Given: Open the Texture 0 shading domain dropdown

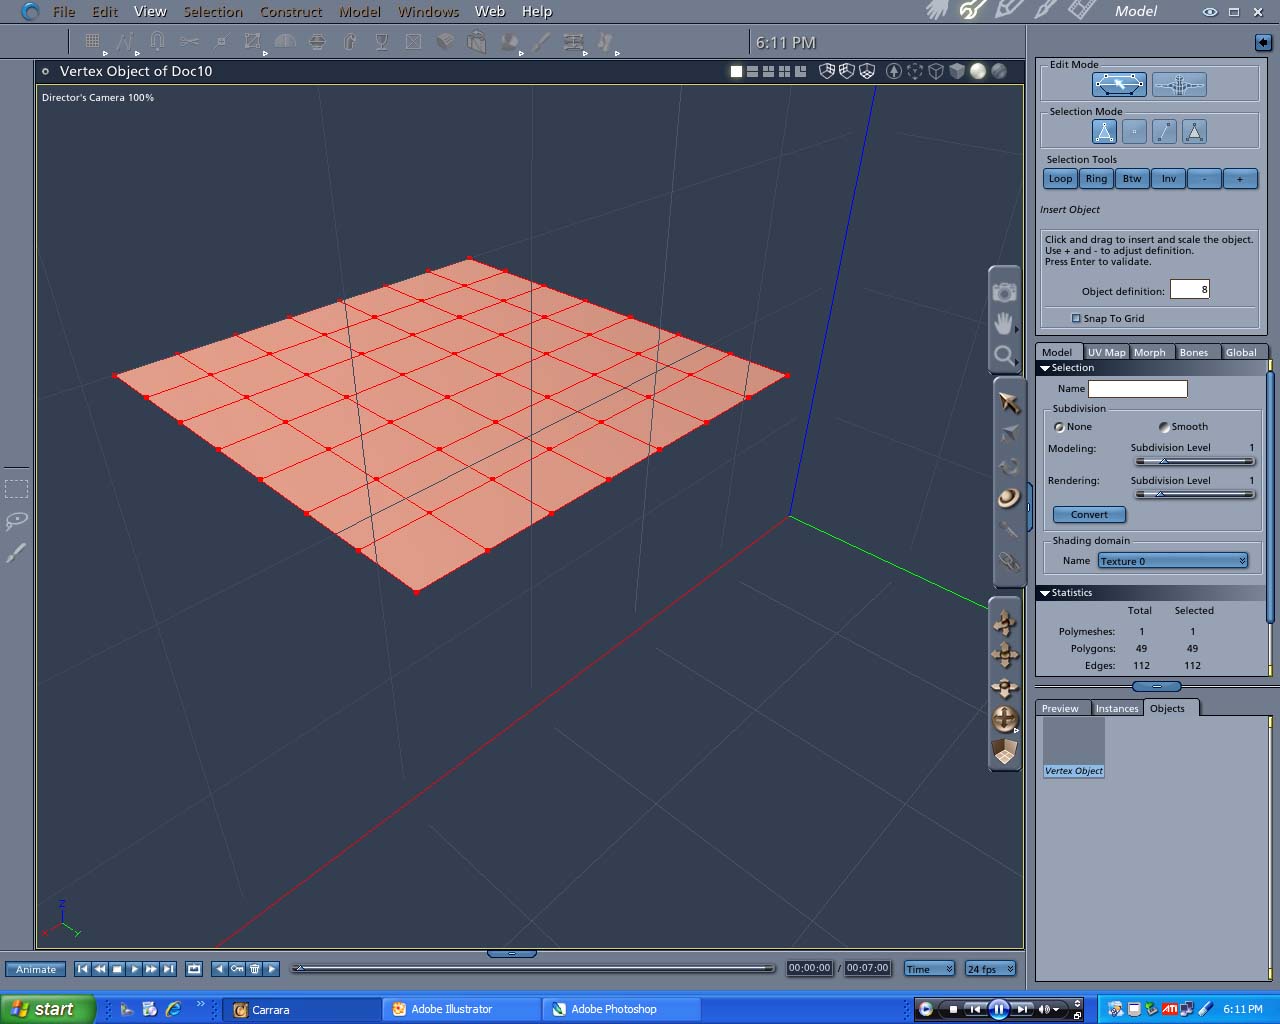Looking at the screenshot, I should 1172,561.
